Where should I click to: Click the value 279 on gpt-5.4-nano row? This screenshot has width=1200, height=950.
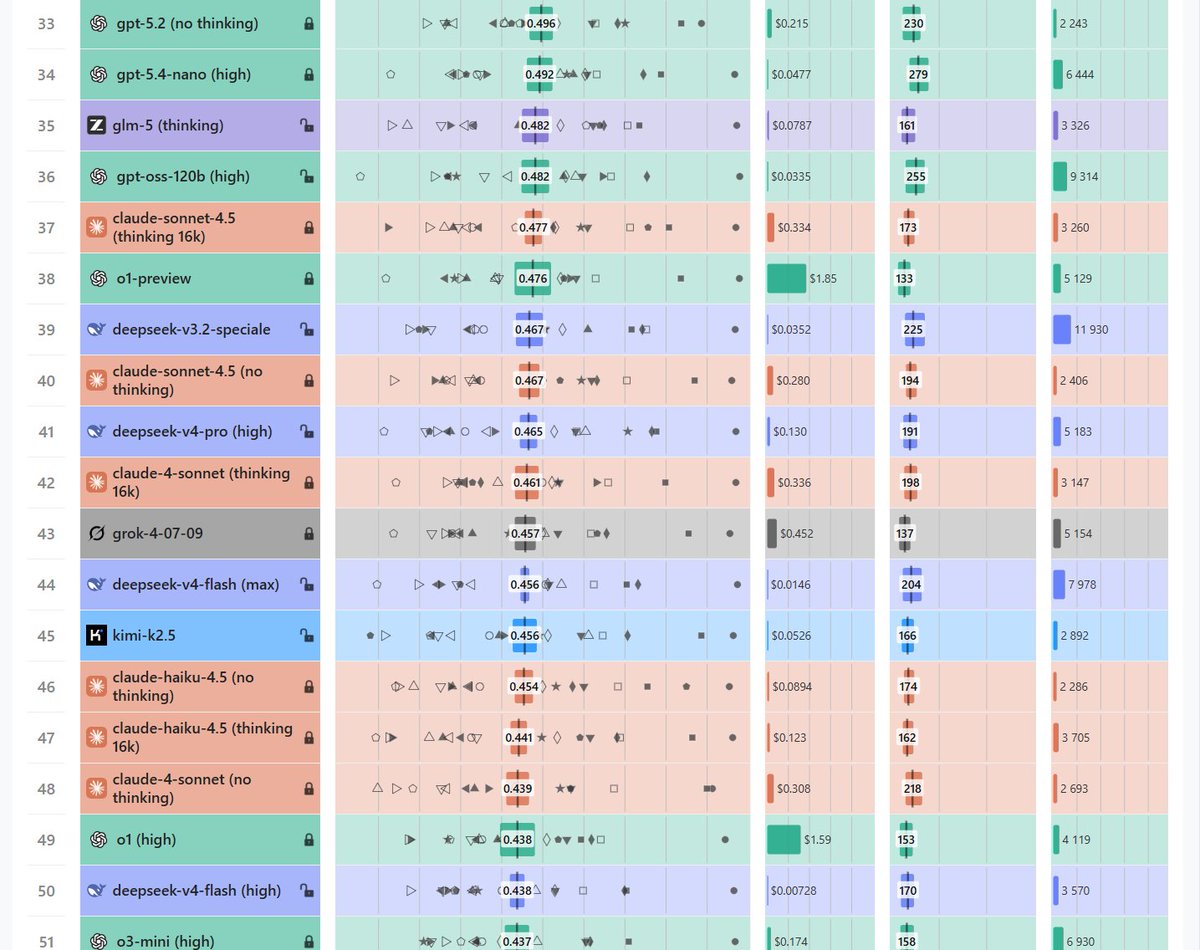(919, 74)
